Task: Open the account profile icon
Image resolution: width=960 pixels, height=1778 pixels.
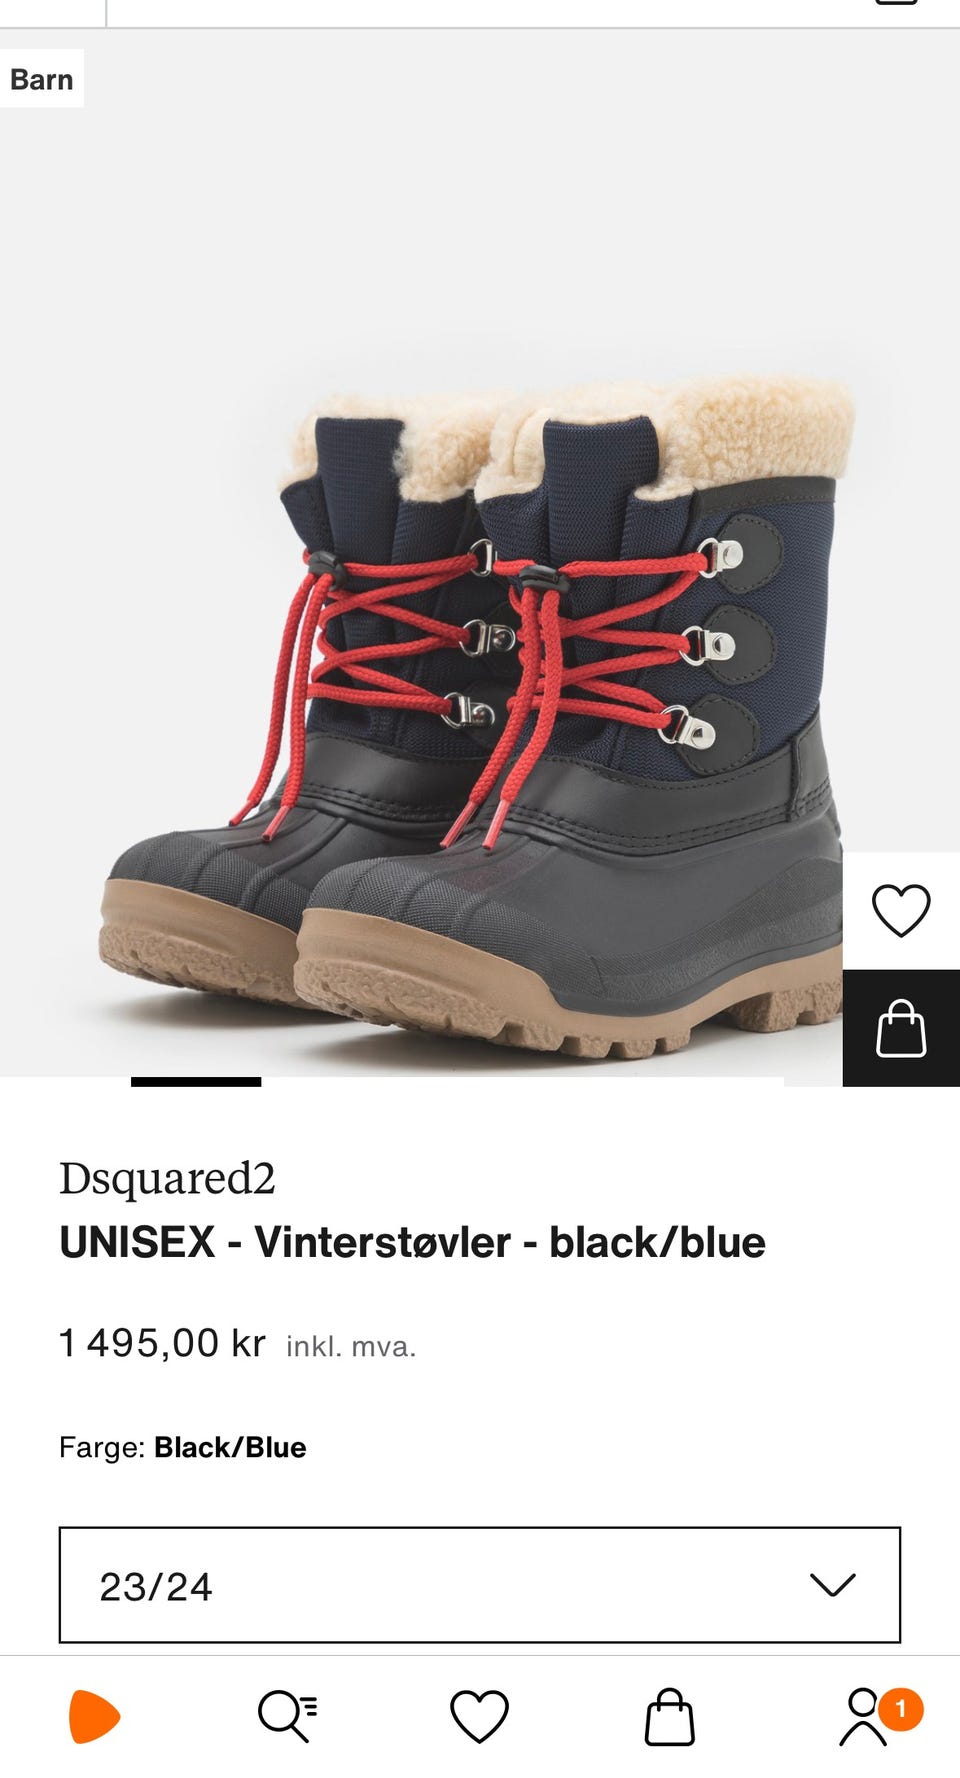Action: (863, 1716)
